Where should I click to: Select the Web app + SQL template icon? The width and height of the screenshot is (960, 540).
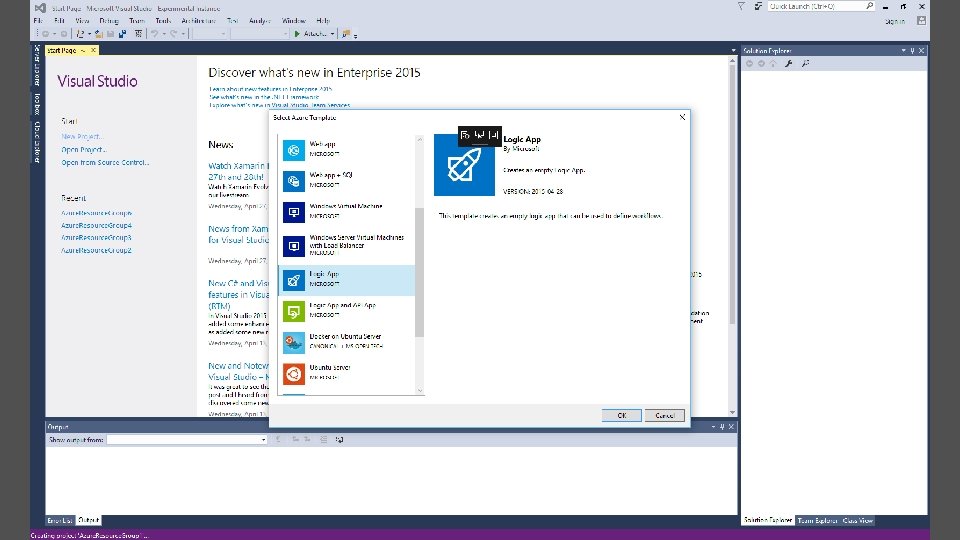pyautogui.click(x=294, y=181)
